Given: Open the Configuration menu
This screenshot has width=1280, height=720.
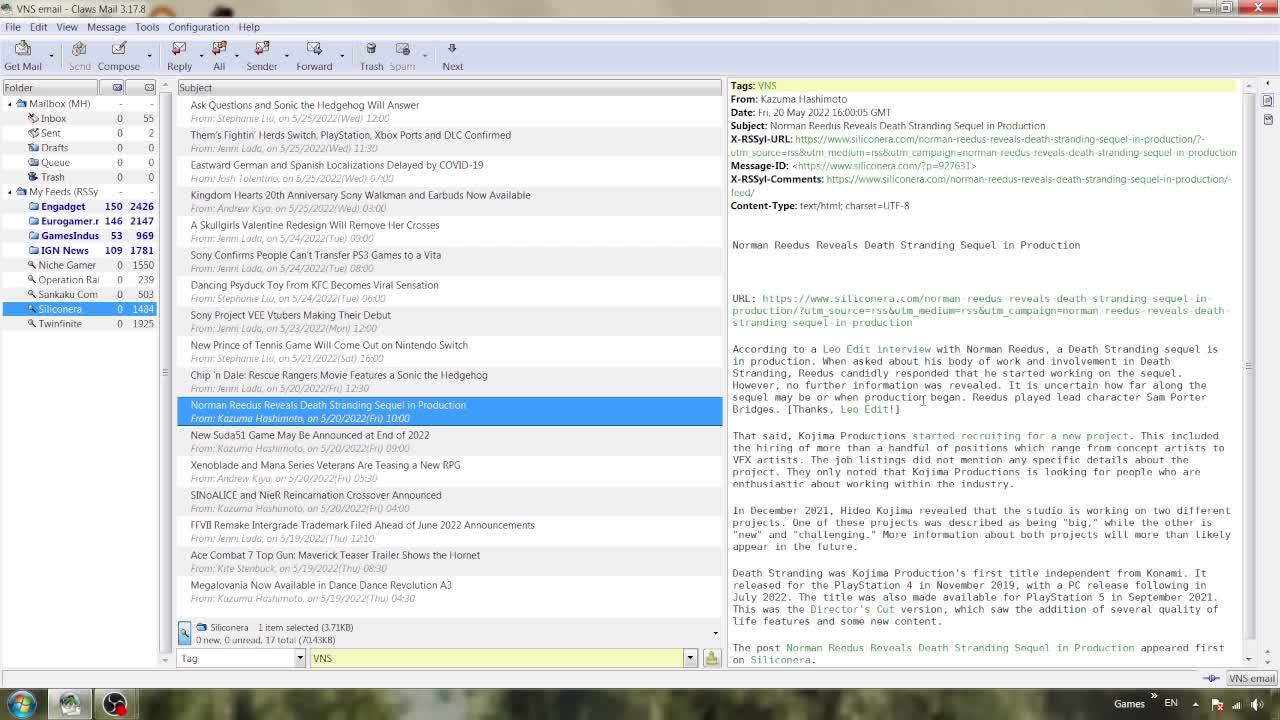Looking at the screenshot, I should pos(198,27).
